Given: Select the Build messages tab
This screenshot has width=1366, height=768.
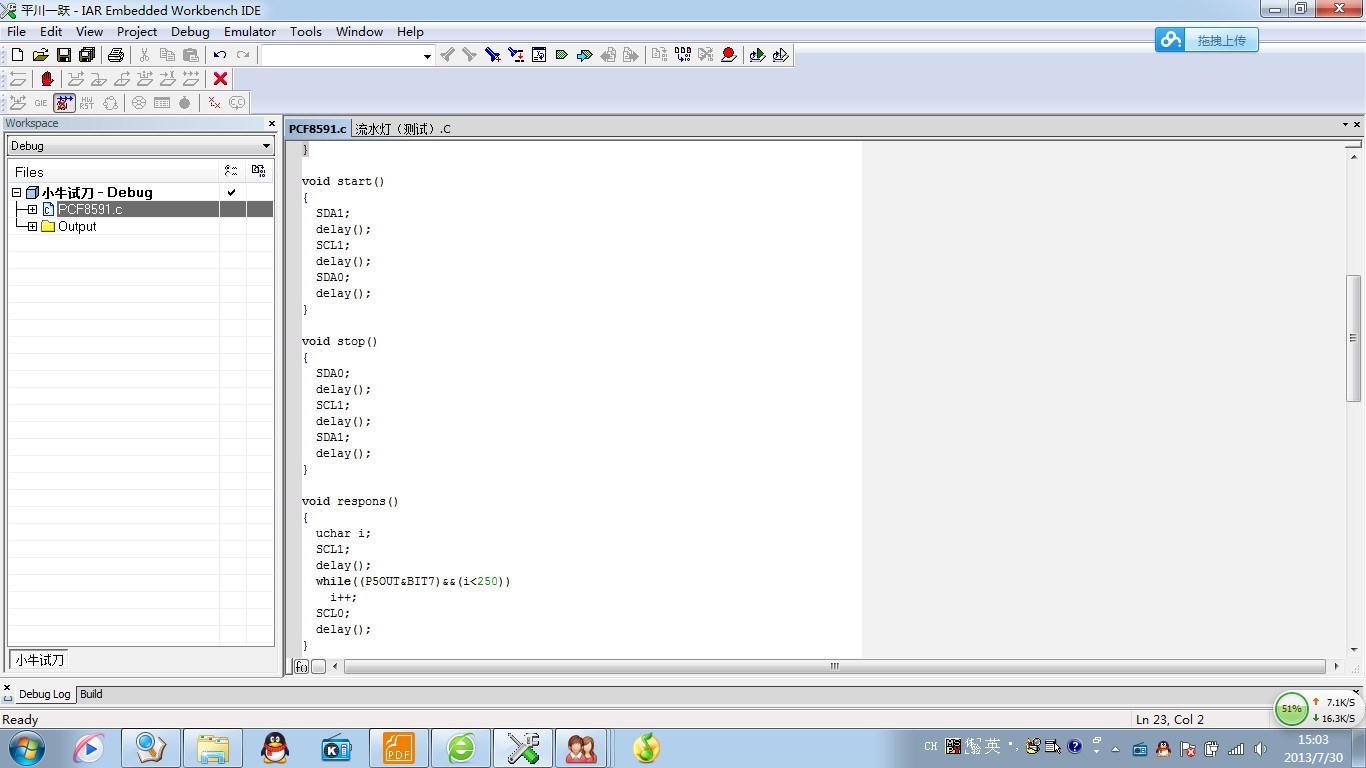Looking at the screenshot, I should (x=91, y=694).
